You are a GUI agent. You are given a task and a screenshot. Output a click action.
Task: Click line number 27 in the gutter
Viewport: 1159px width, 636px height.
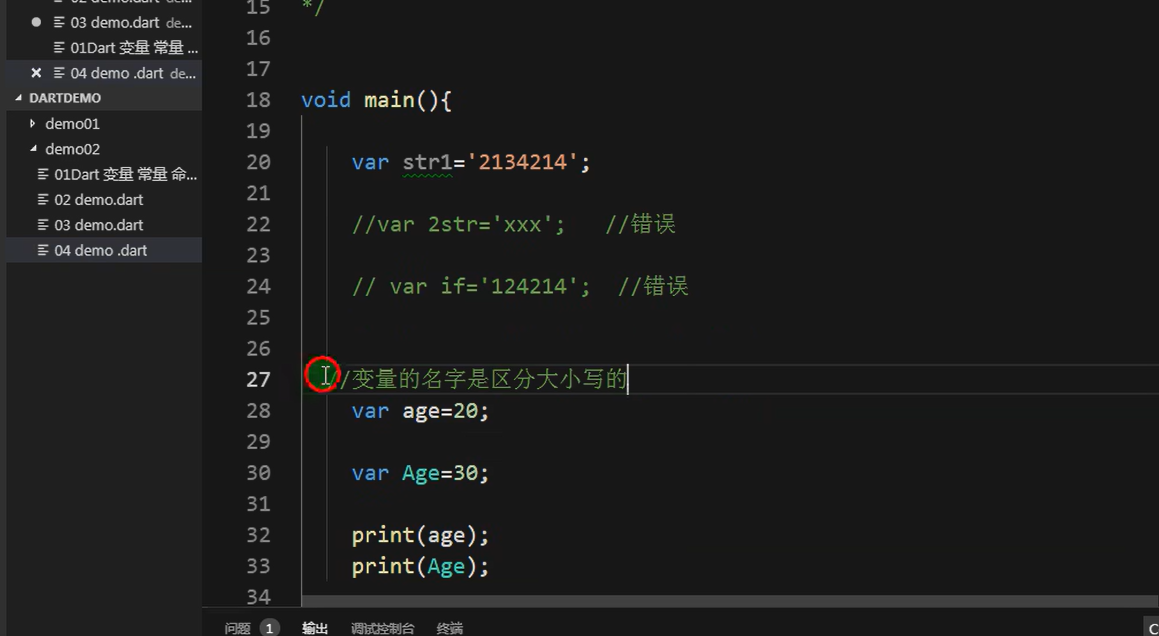point(258,379)
